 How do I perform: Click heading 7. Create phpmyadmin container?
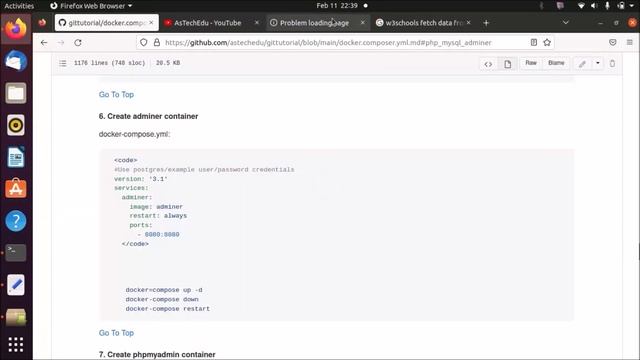coord(157,355)
